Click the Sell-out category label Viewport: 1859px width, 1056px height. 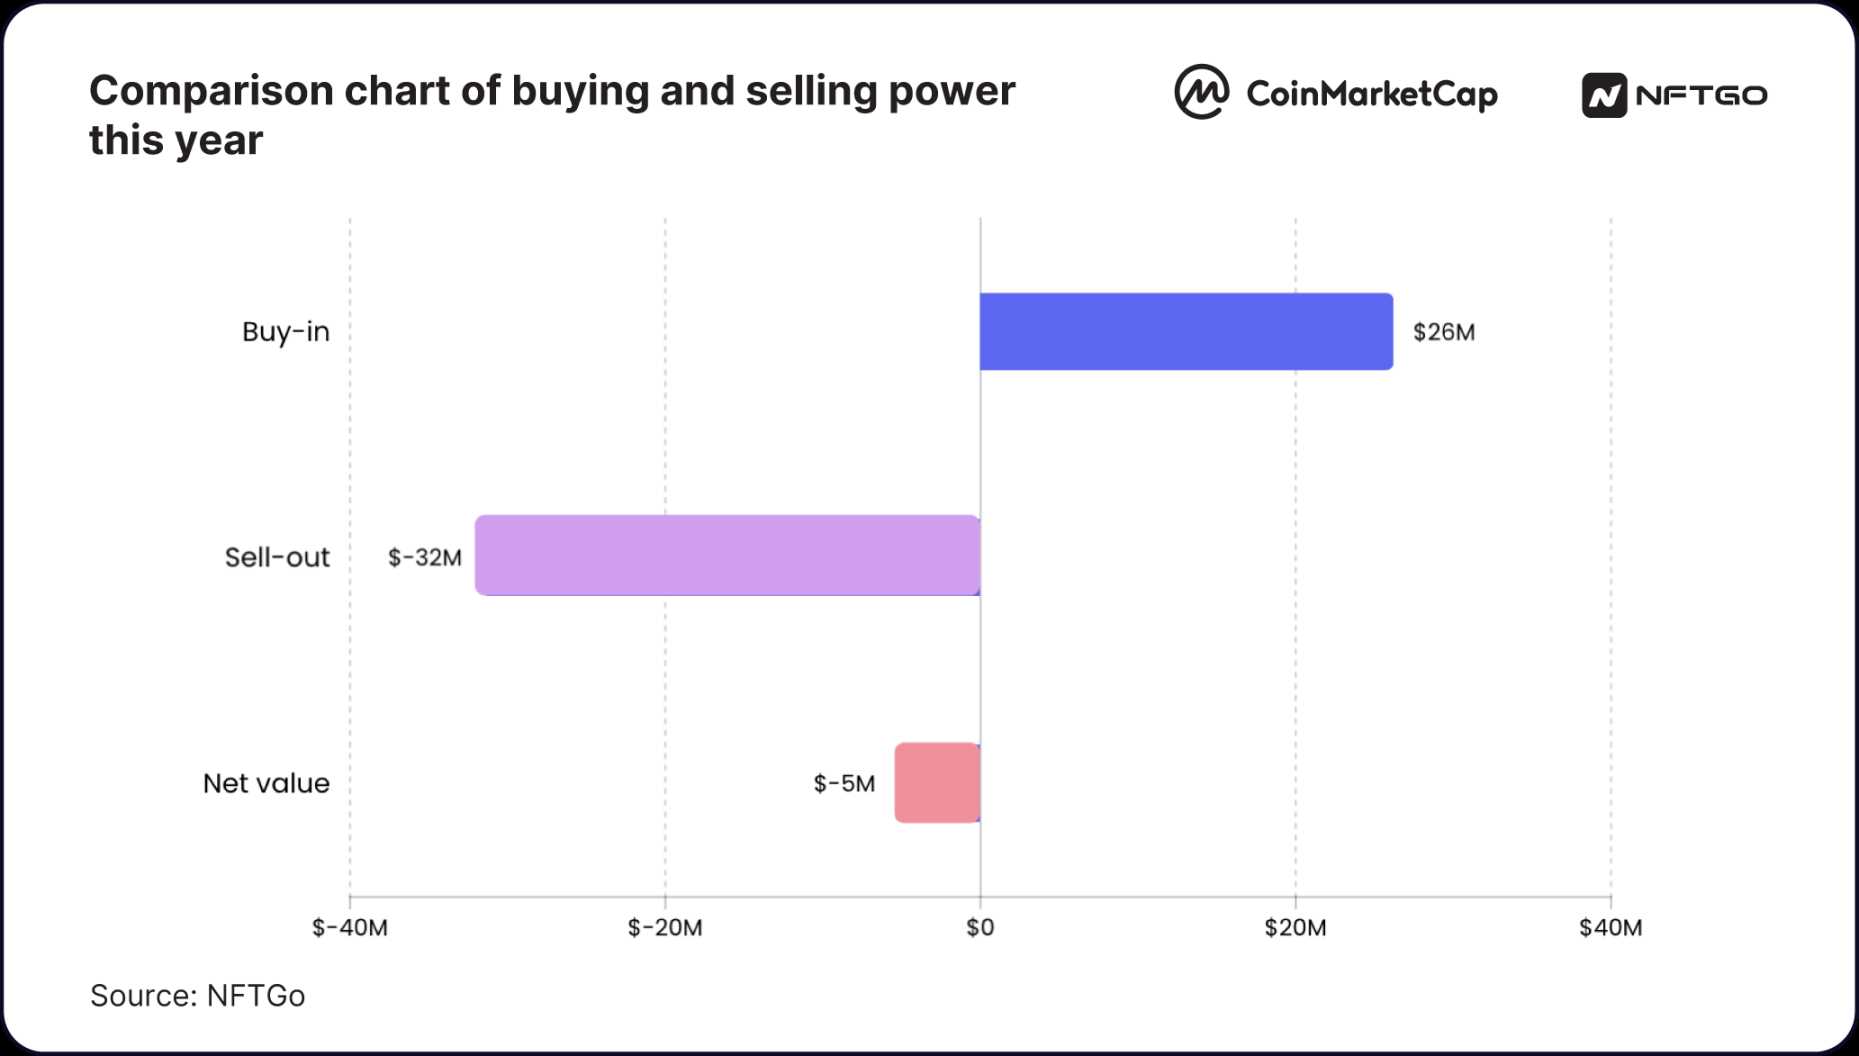pyautogui.click(x=277, y=557)
